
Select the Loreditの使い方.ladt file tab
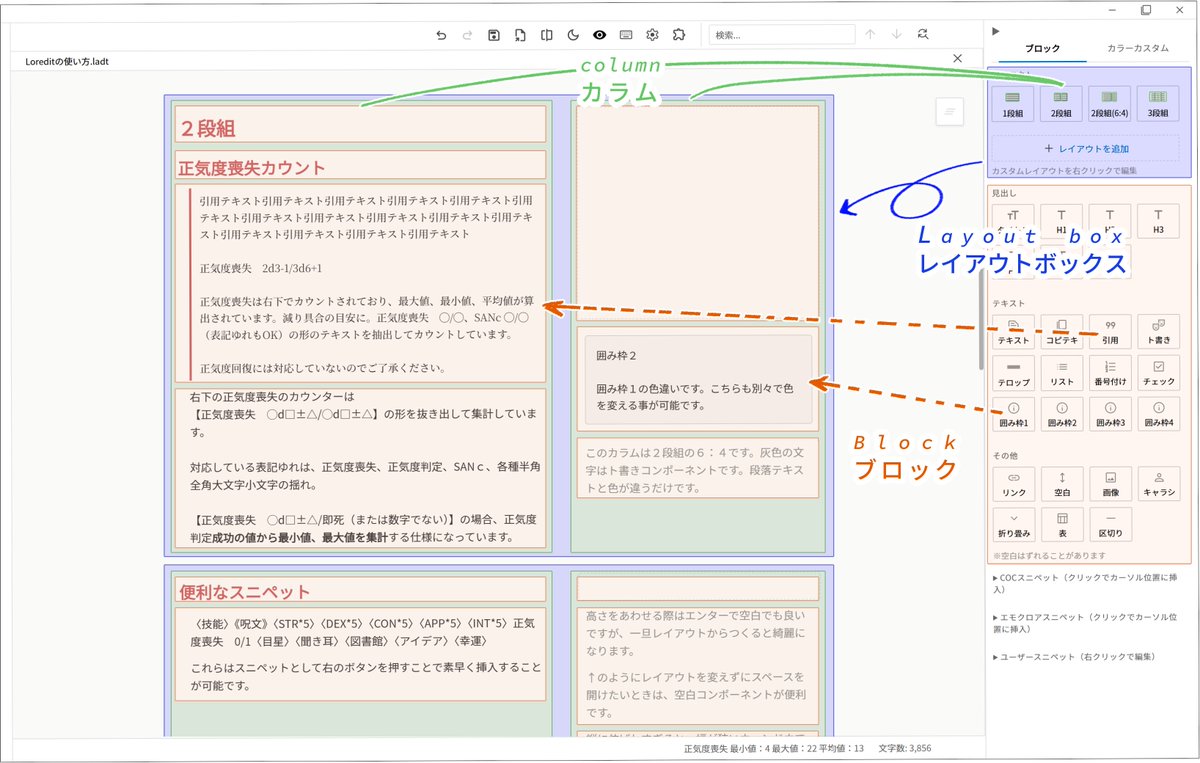pyautogui.click(x=68, y=61)
